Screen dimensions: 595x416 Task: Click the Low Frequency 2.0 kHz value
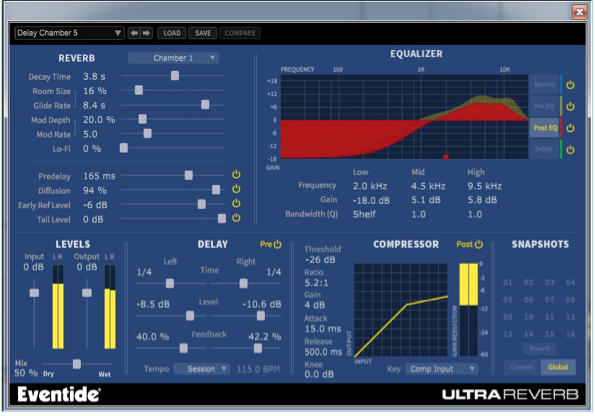click(370, 186)
